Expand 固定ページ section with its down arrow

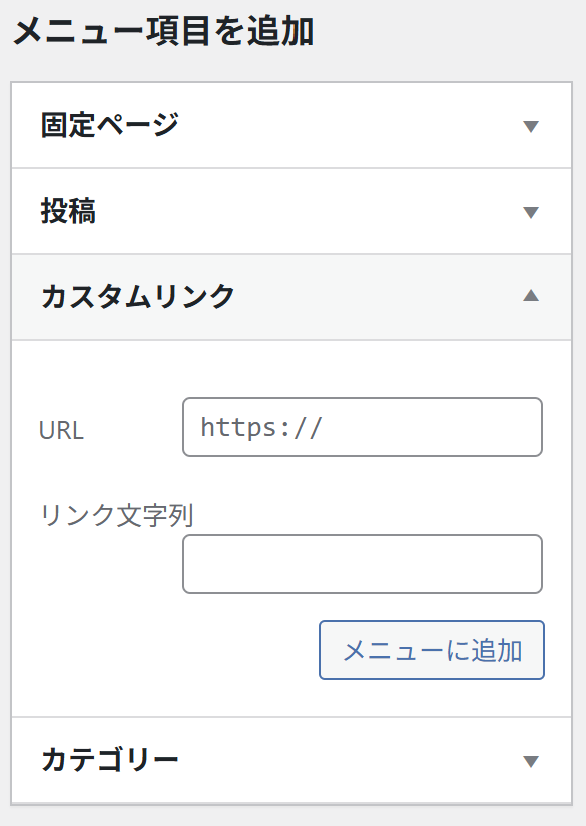531,126
